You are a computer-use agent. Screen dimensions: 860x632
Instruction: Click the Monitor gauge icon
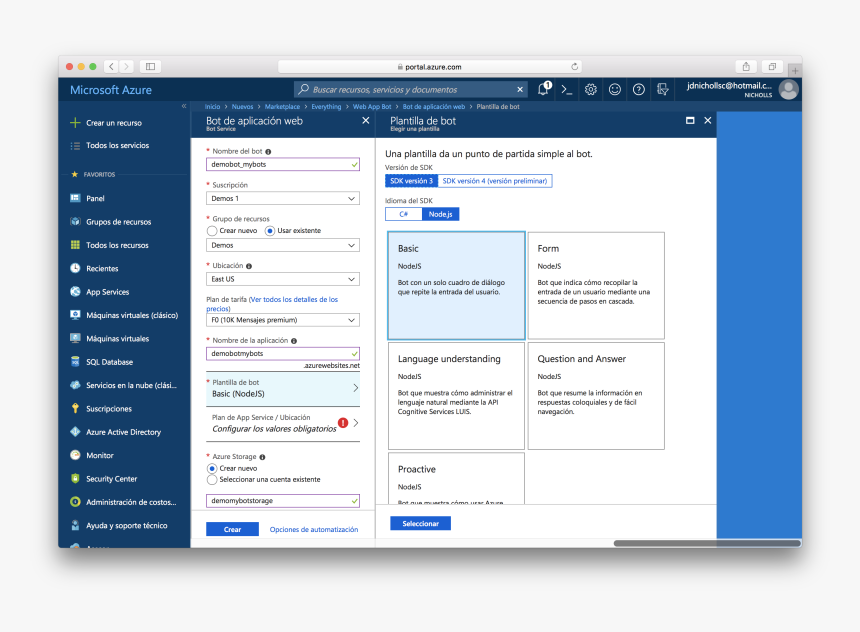(x=75, y=455)
